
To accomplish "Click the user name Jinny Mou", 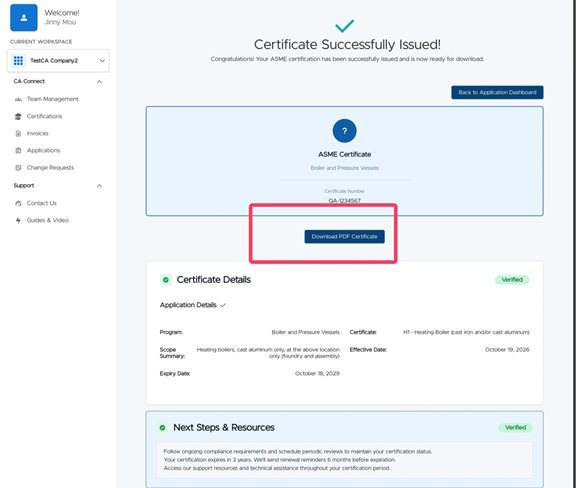I will click(60, 22).
